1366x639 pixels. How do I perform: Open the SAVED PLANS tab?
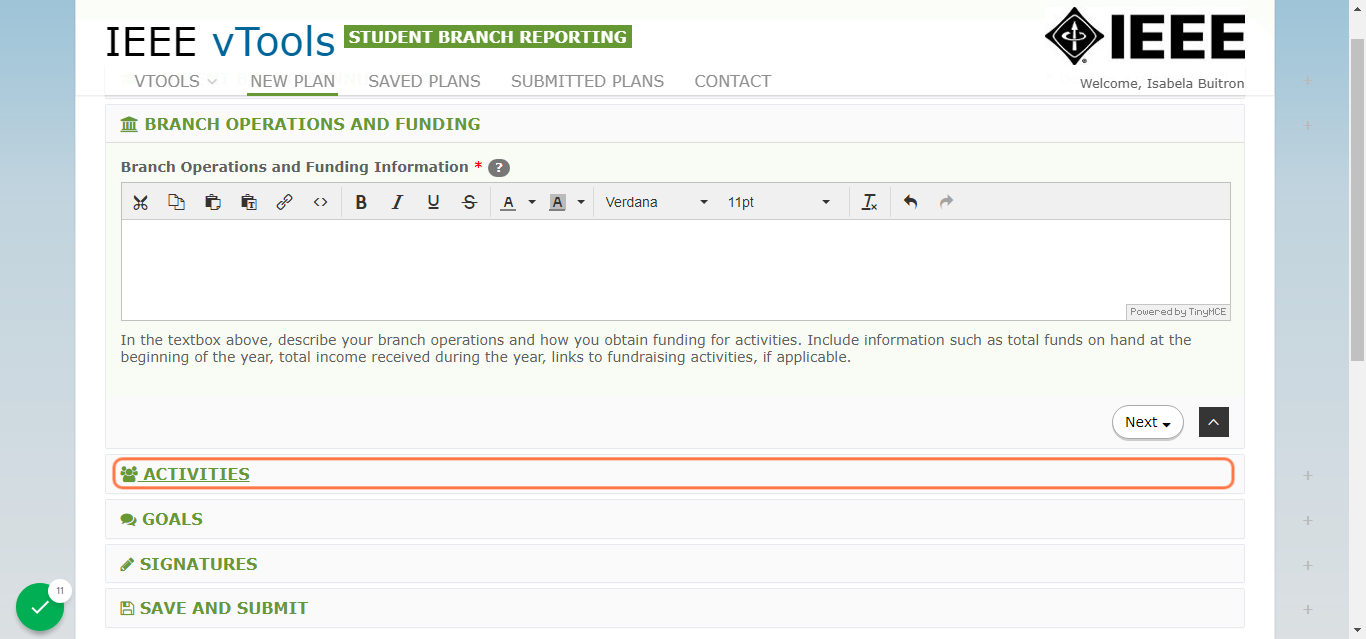pyautogui.click(x=424, y=81)
